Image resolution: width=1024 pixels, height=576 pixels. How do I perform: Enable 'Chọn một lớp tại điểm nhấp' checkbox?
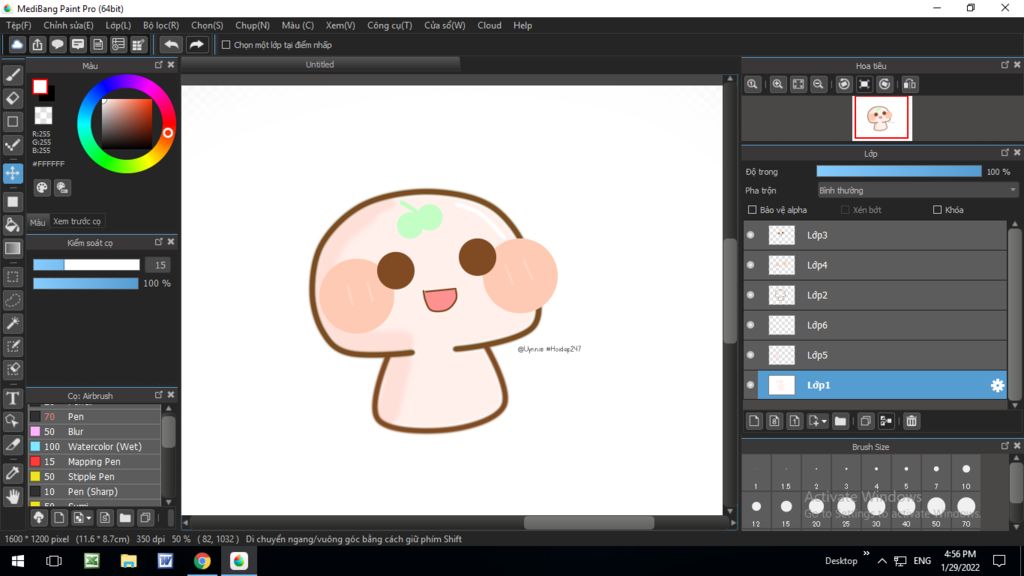(x=226, y=45)
